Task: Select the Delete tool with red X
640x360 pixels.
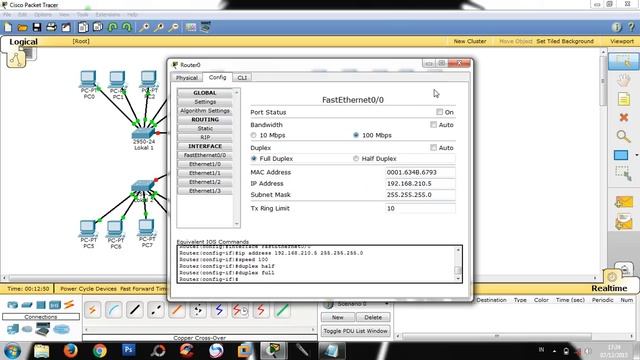Action: [623, 118]
